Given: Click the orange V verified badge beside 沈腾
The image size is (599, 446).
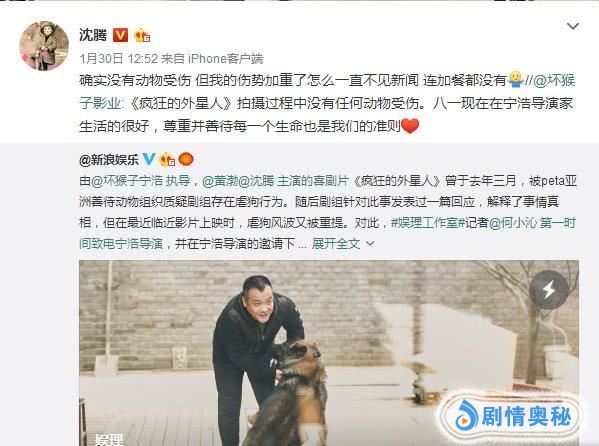Looking at the screenshot, I should tap(120, 35).
